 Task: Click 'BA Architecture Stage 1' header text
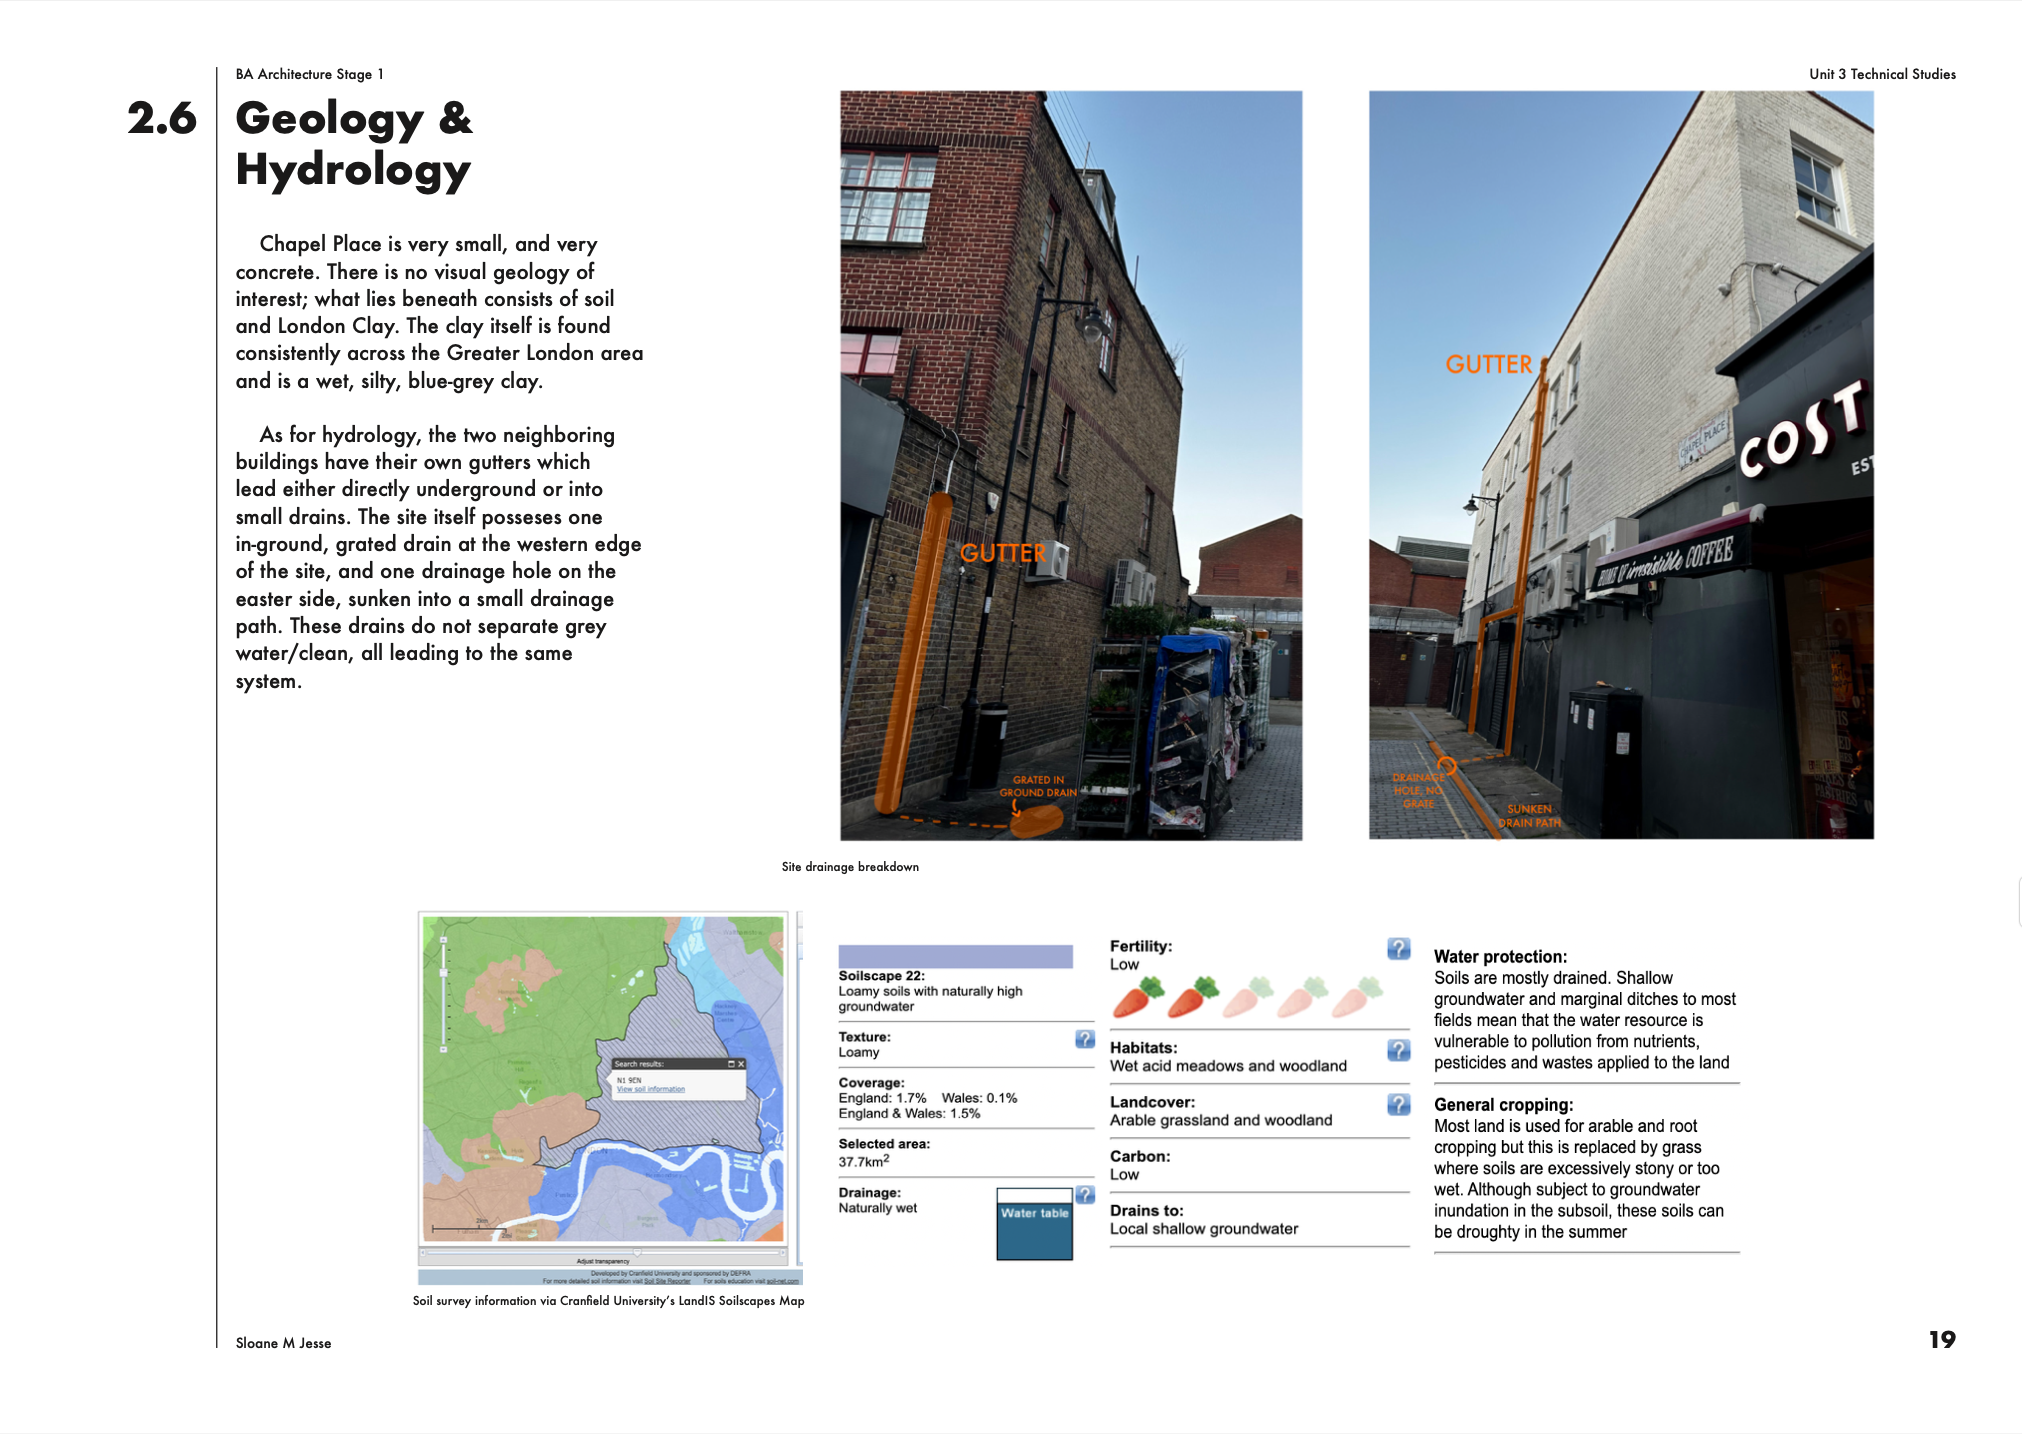[x=309, y=74]
